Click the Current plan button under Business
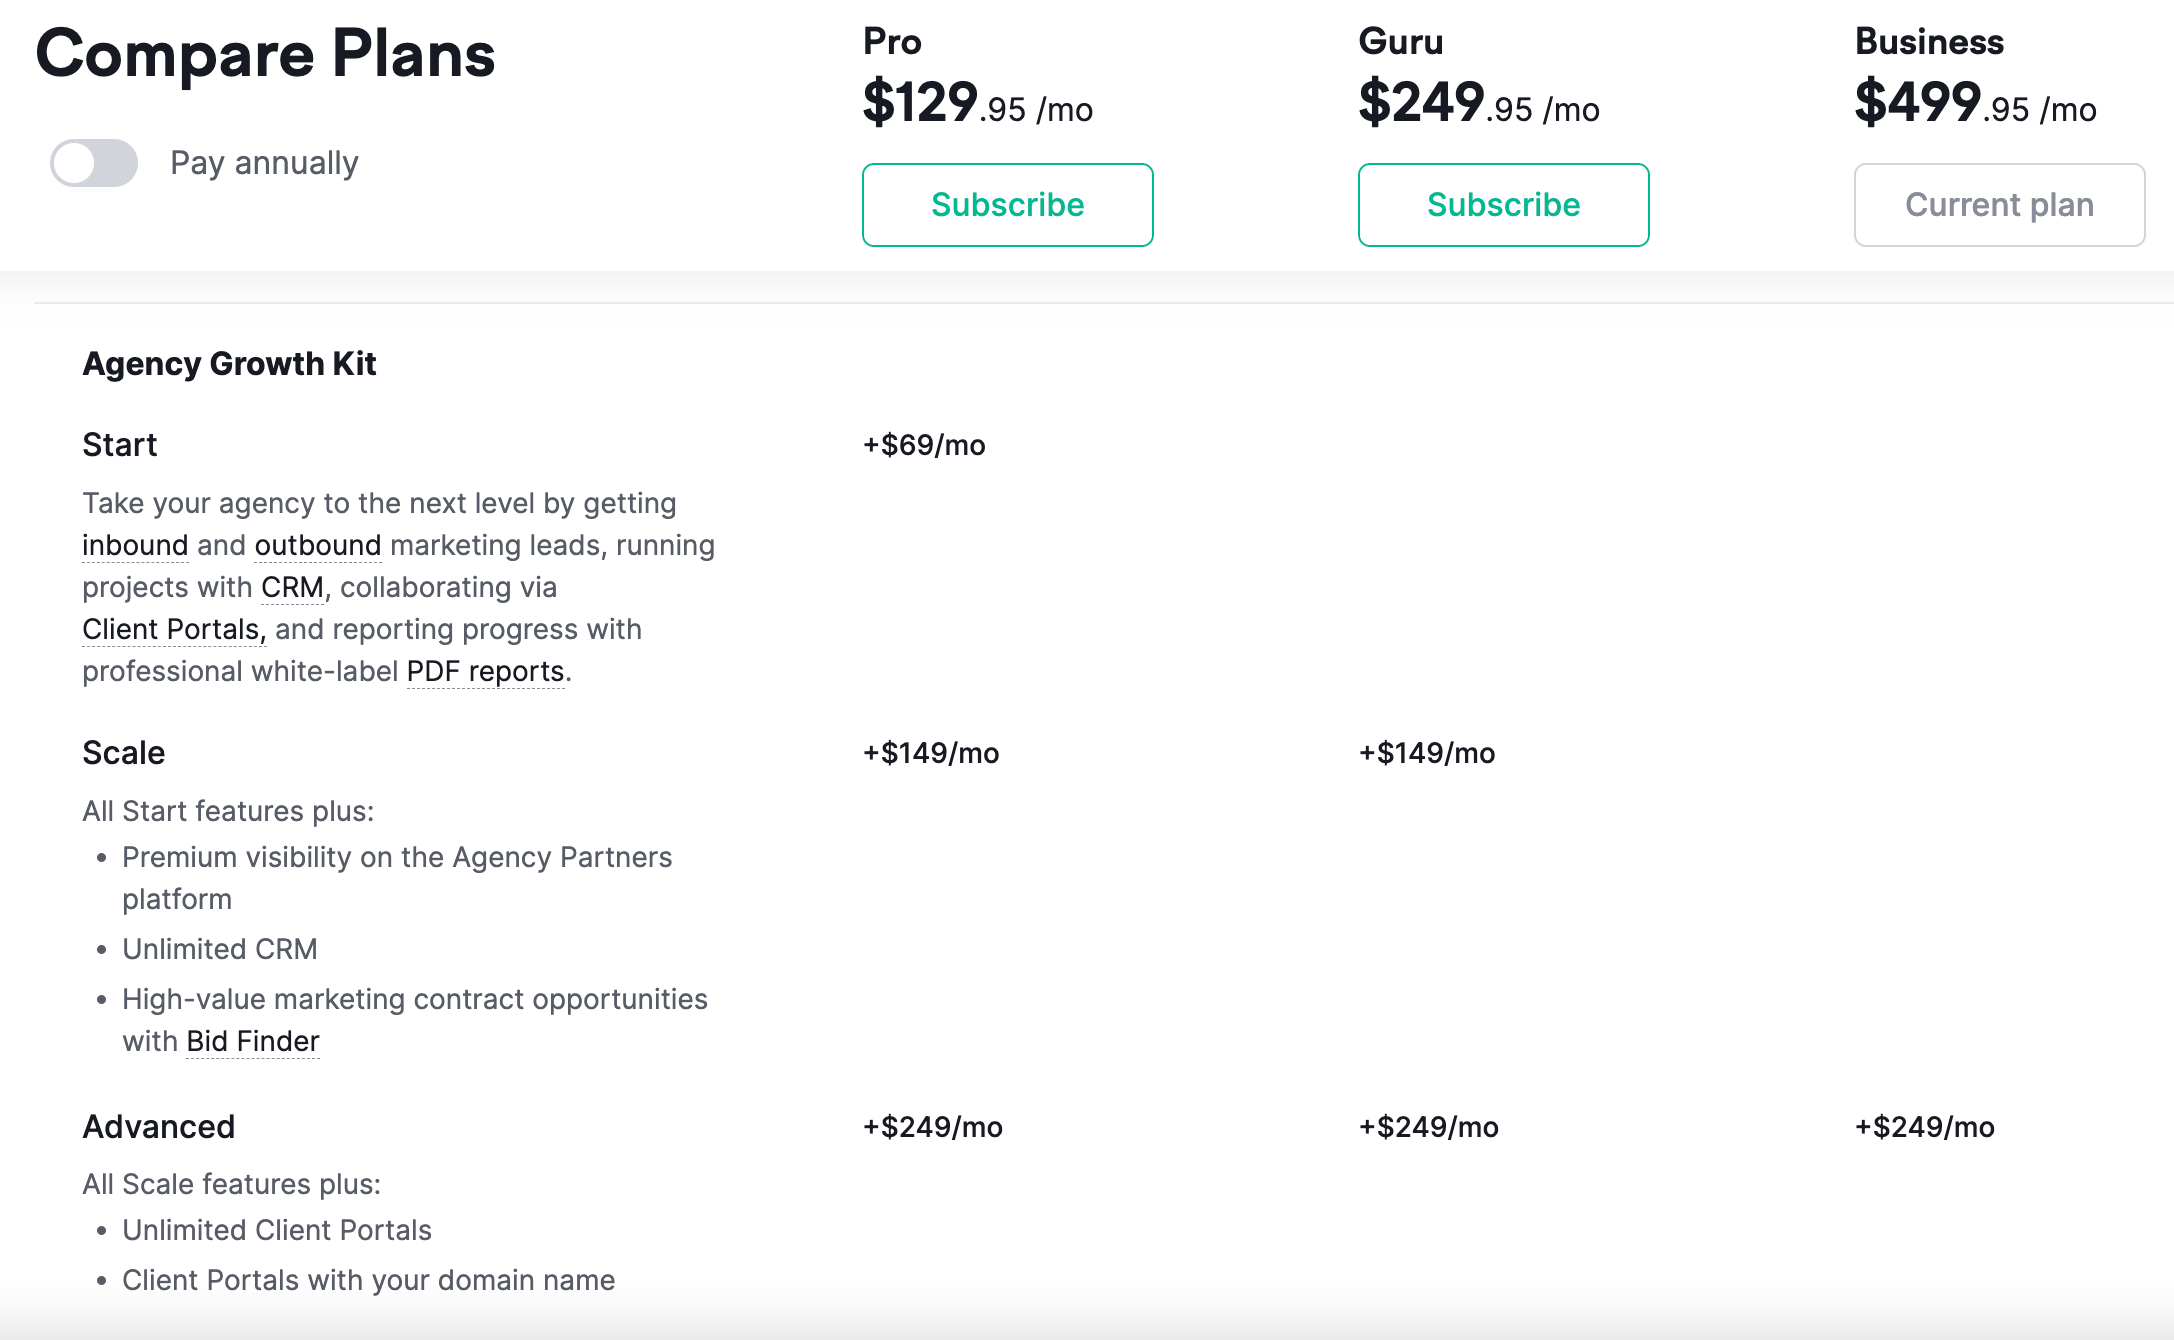 click(x=1999, y=205)
